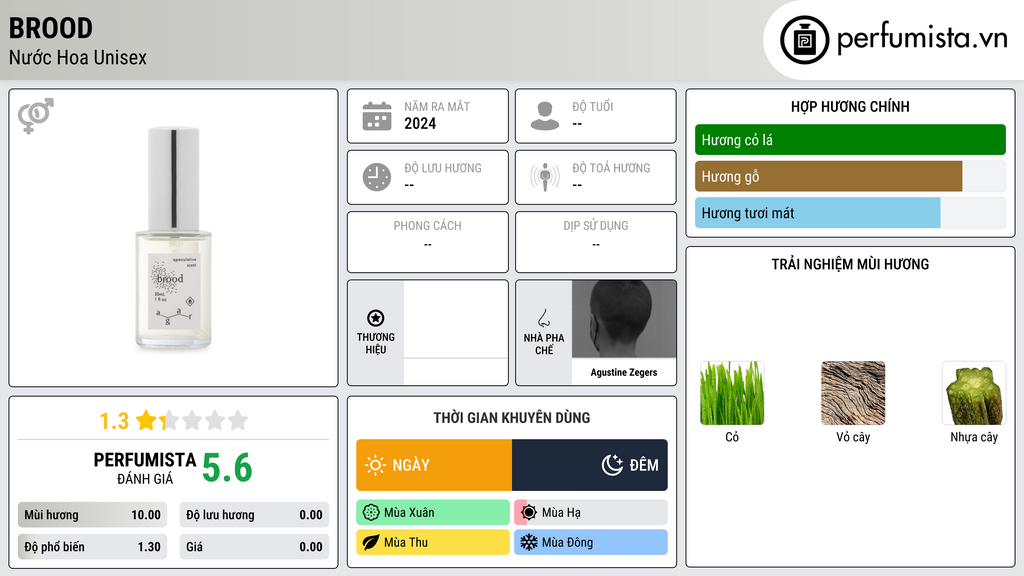Viewport: 1024px width, 576px height.
Task: Click the star badge icon above Thương hiệu
Action: coord(376,318)
